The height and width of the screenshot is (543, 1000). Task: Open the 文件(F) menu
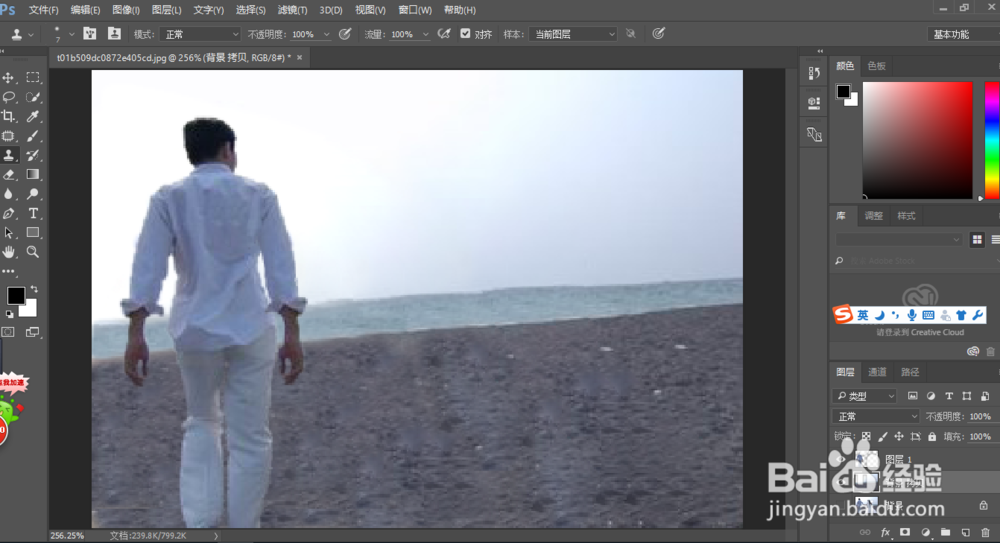tap(43, 10)
